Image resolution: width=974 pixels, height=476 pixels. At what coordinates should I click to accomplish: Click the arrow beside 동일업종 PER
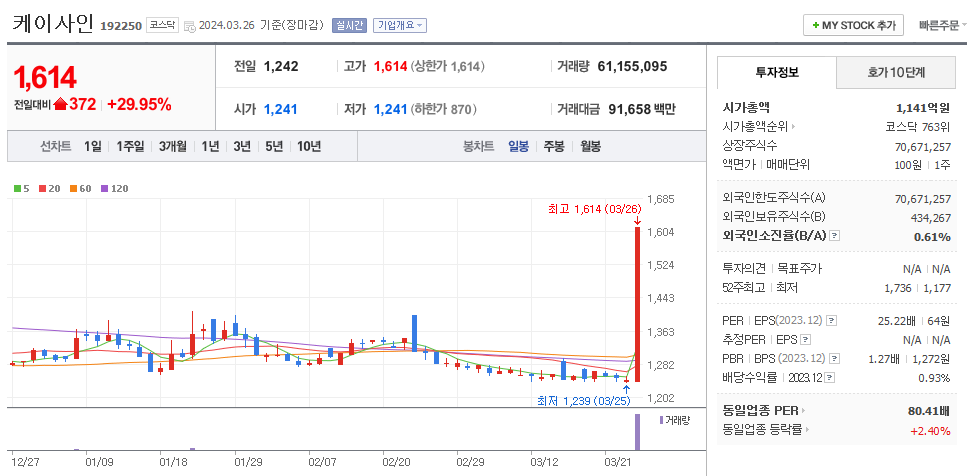tap(803, 411)
